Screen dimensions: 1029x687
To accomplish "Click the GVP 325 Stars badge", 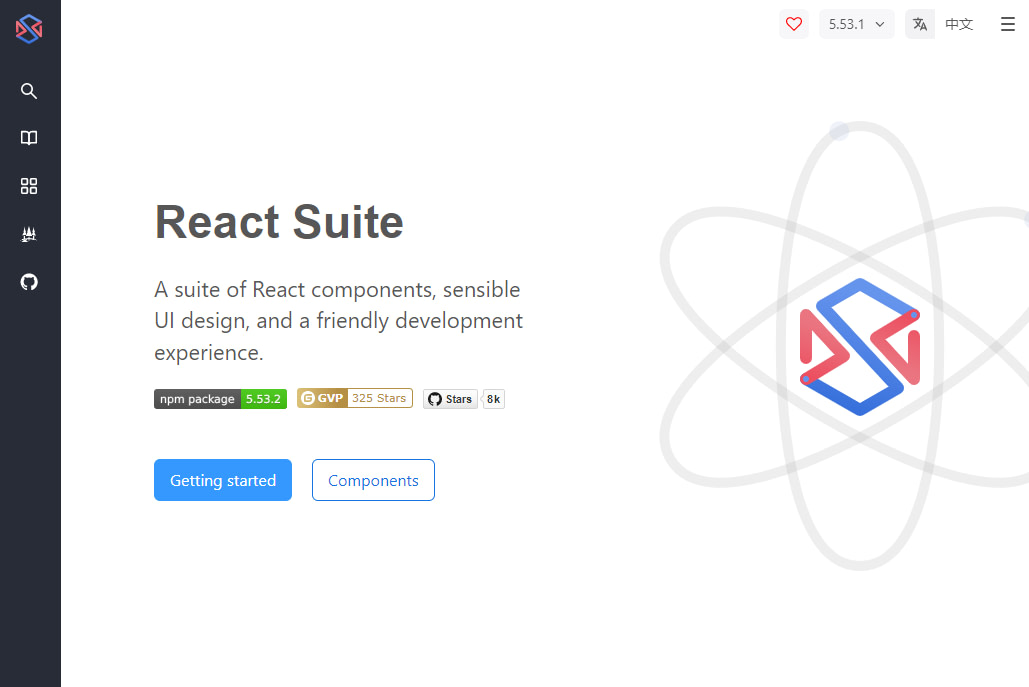I will (x=354, y=398).
